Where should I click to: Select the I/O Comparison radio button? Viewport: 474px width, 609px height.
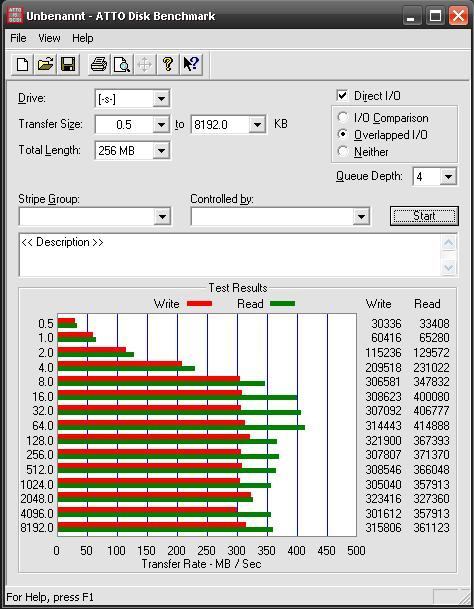(343, 117)
